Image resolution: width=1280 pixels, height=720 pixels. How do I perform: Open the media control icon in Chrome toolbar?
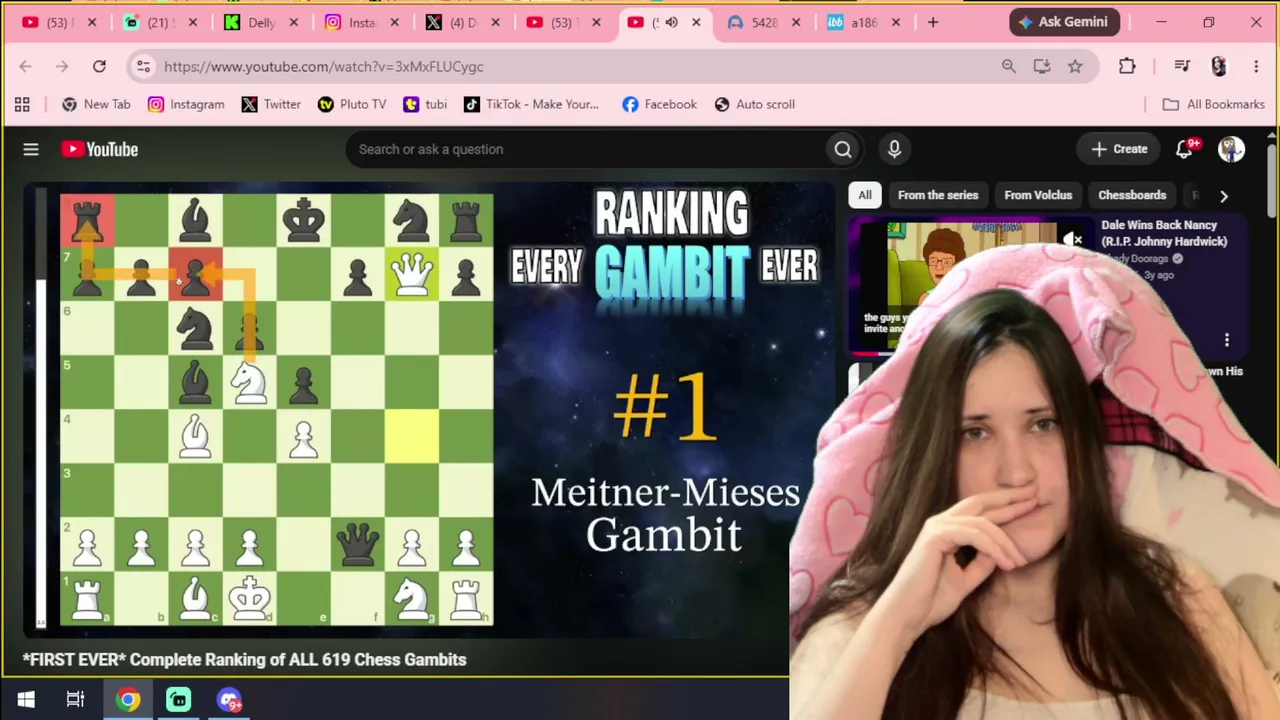[x=1182, y=66]
